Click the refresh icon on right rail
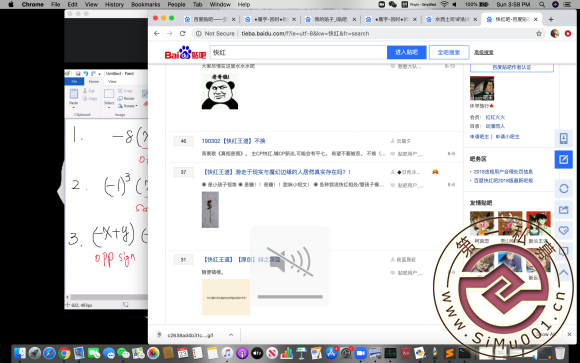 pyautogui.click(x=563, y=189)
